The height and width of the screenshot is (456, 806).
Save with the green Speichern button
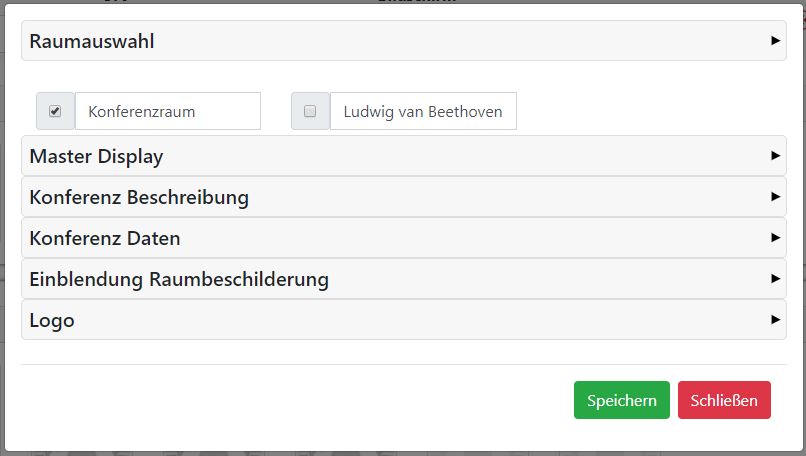pyautogui.click(x=622, y=400)
